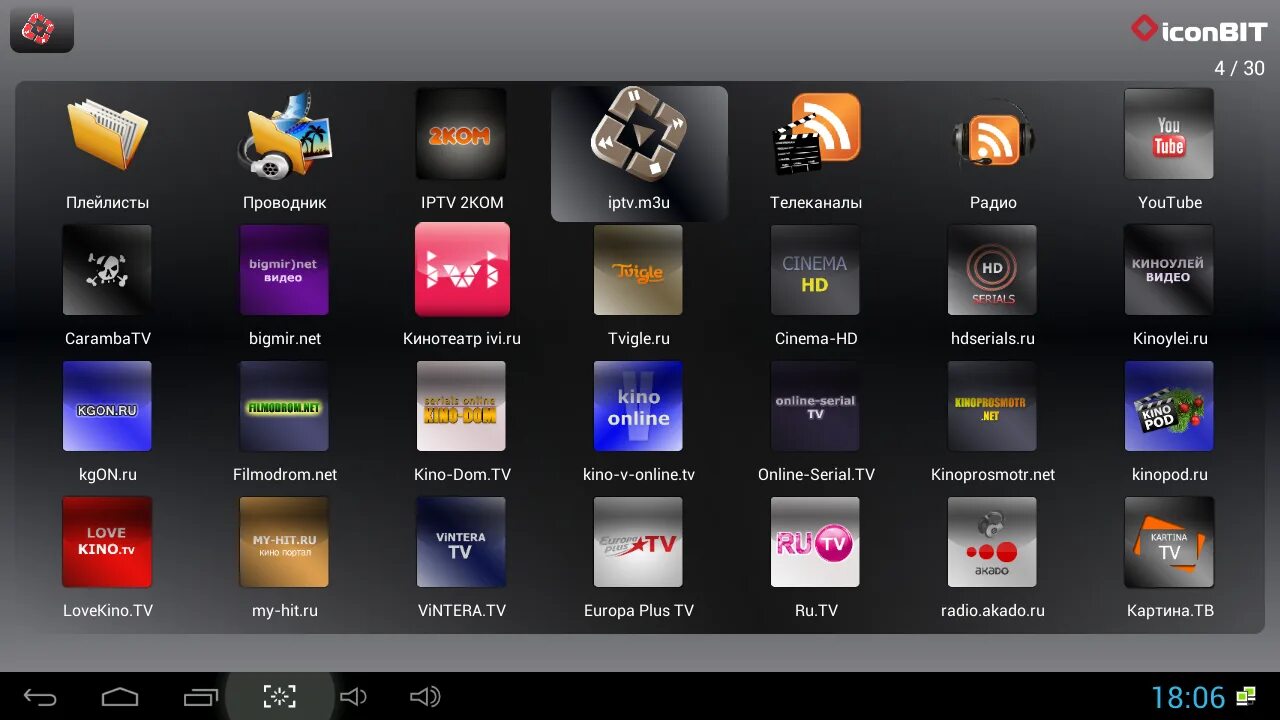
Task: Open the Проводник file explorer icon
Action: click(x=285, y=134)
